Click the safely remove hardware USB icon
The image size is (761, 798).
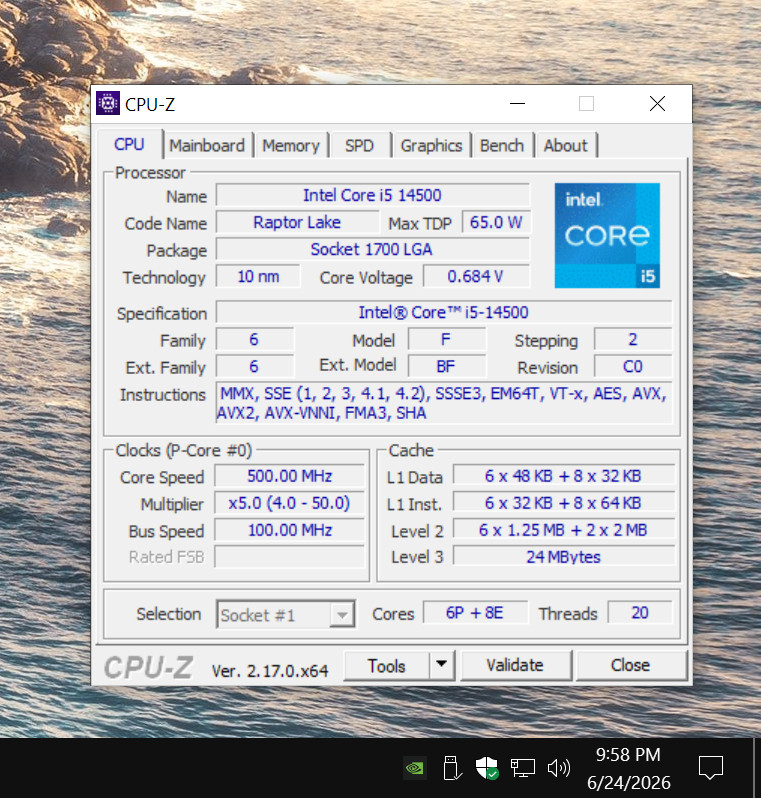(x=452, y=767)
